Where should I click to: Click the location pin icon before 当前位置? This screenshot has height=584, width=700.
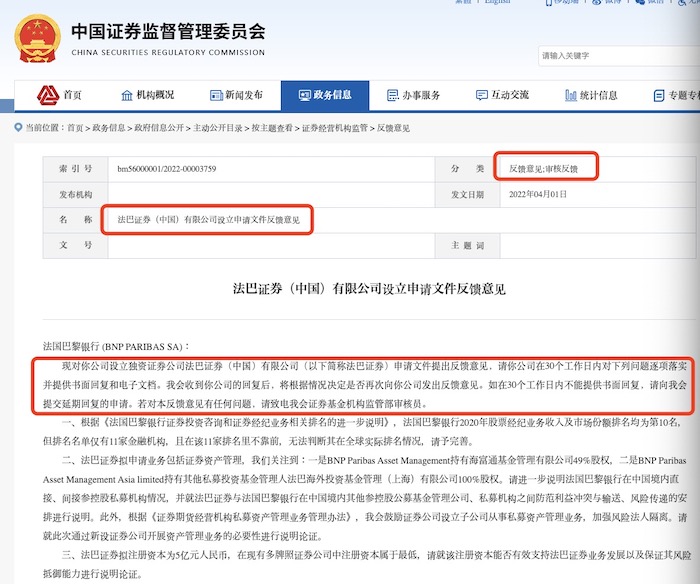18,128
